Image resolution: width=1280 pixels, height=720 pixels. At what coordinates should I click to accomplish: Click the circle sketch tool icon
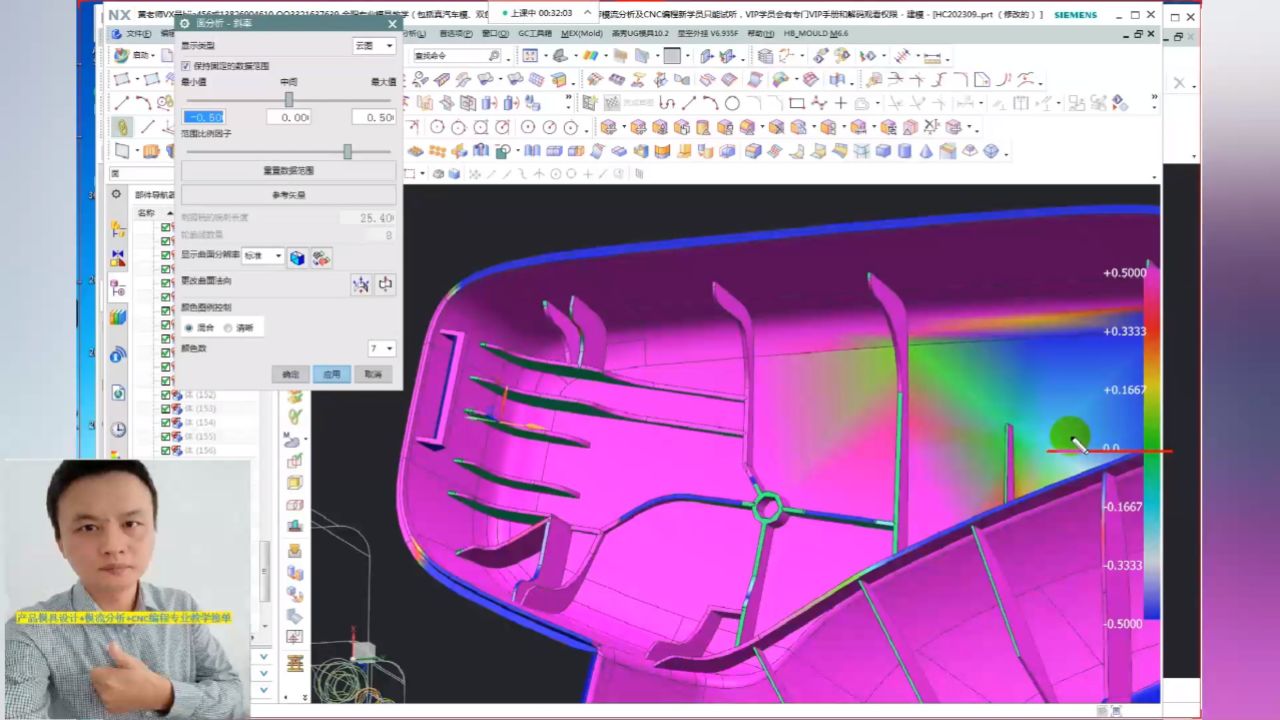tap(732, 103)
